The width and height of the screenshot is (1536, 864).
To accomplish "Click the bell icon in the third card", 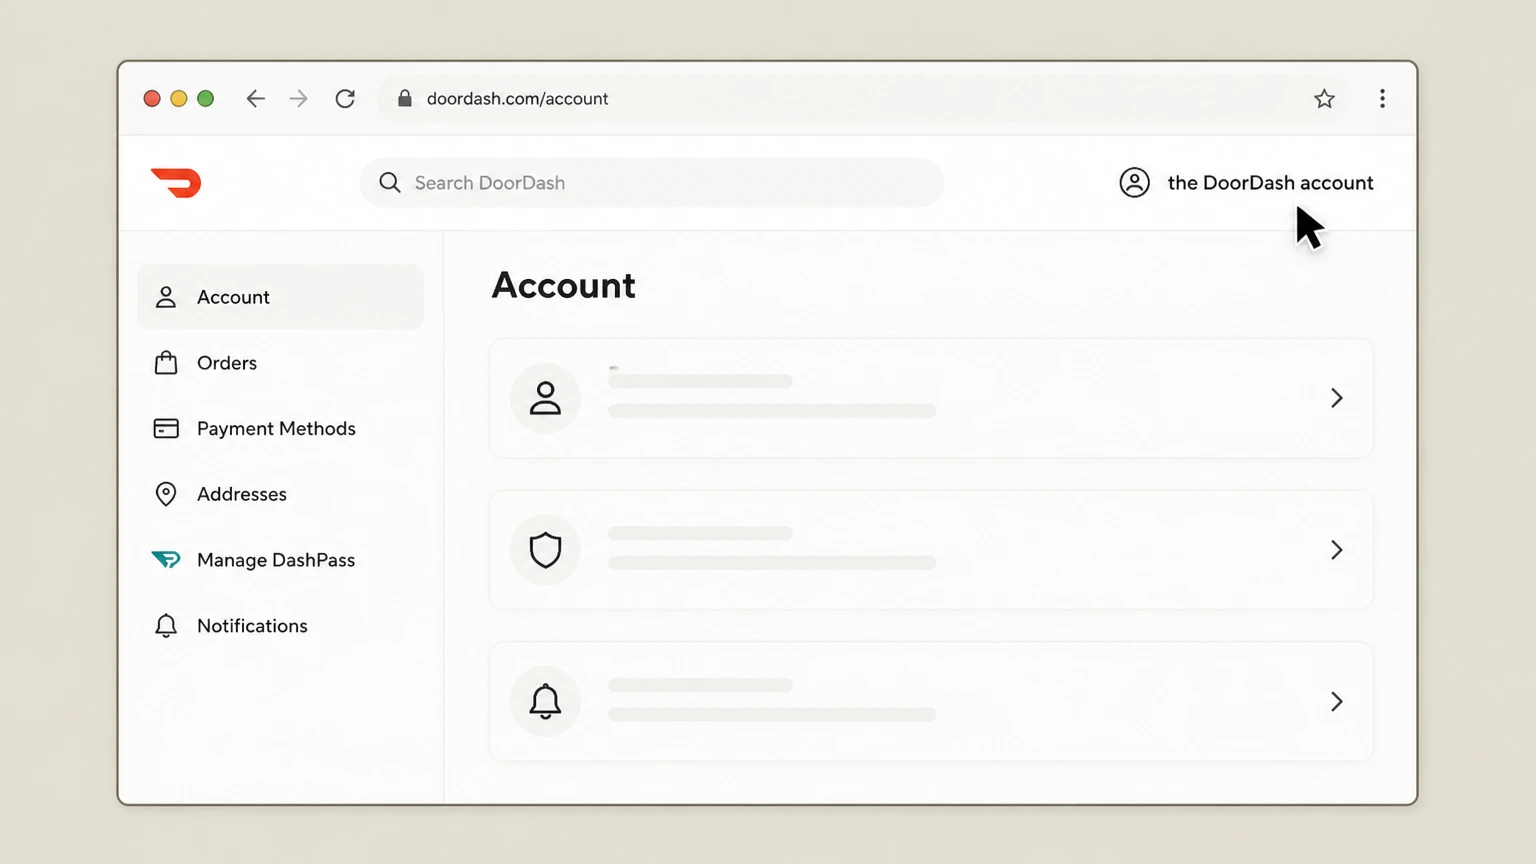I will pyautogui.click(x=545, y=701).
